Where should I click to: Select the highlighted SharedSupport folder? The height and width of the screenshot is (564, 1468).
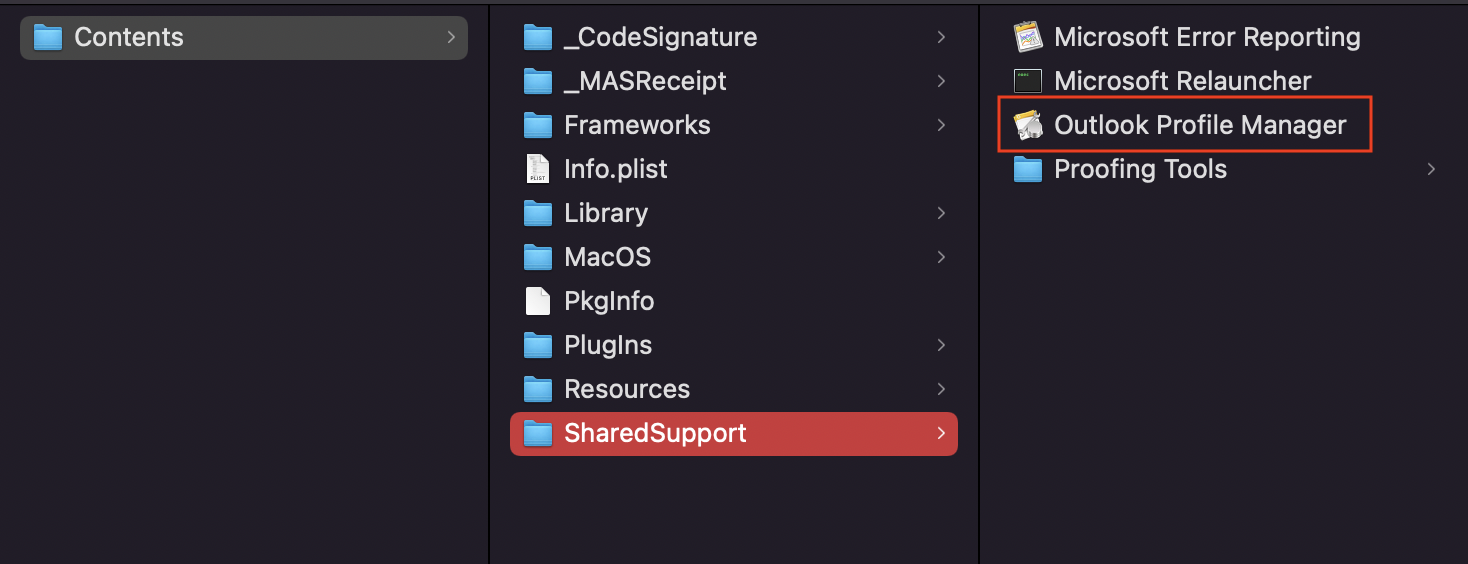coord(654,433)
